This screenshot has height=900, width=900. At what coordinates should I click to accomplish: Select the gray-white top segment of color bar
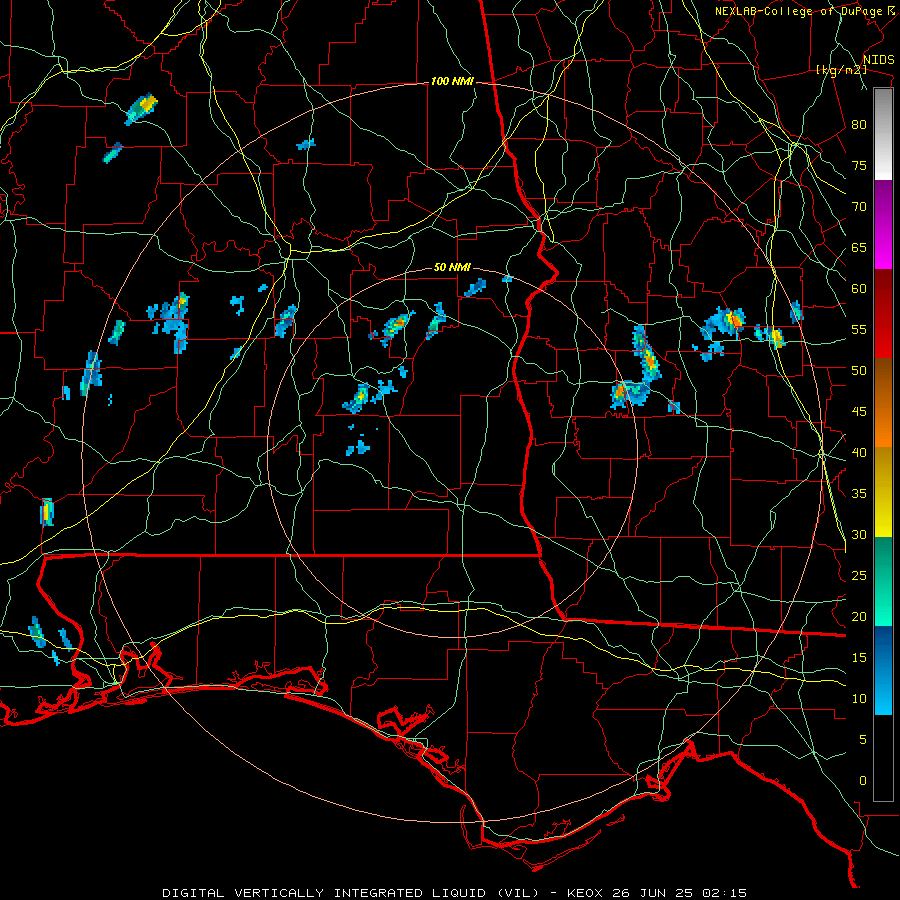(x=883, y=134)
